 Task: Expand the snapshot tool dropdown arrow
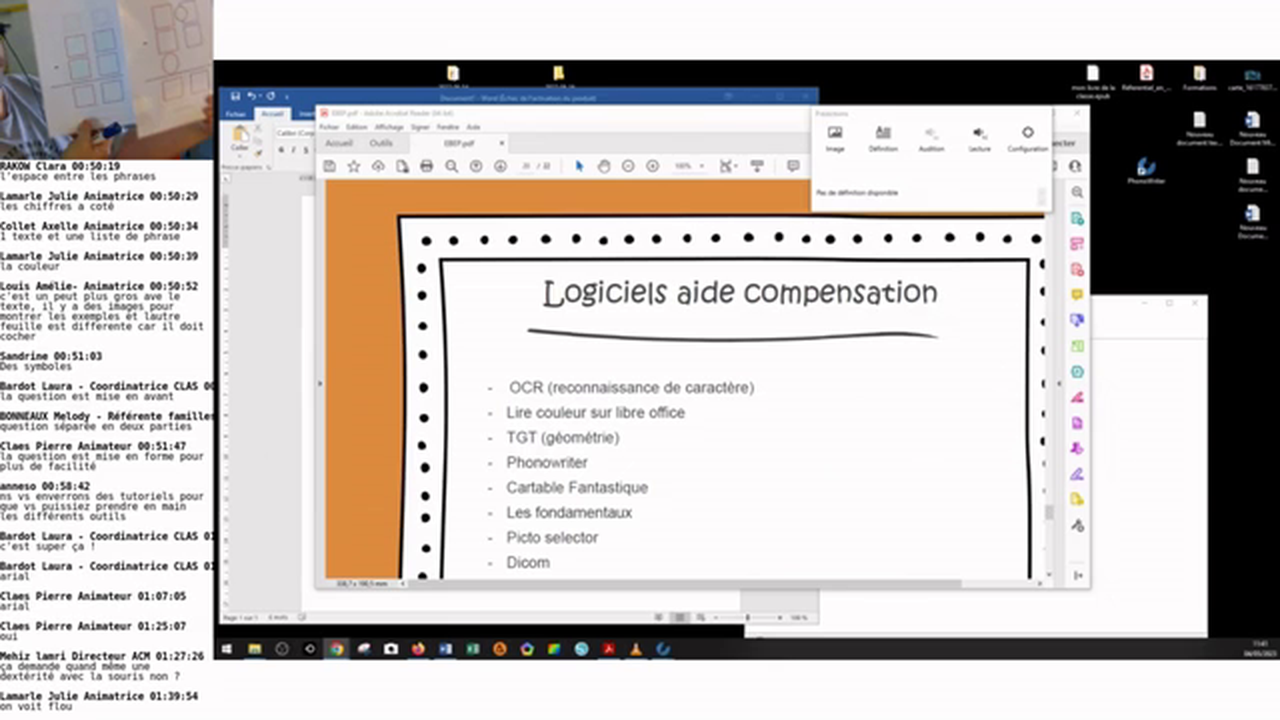click(x=737, y=166)
